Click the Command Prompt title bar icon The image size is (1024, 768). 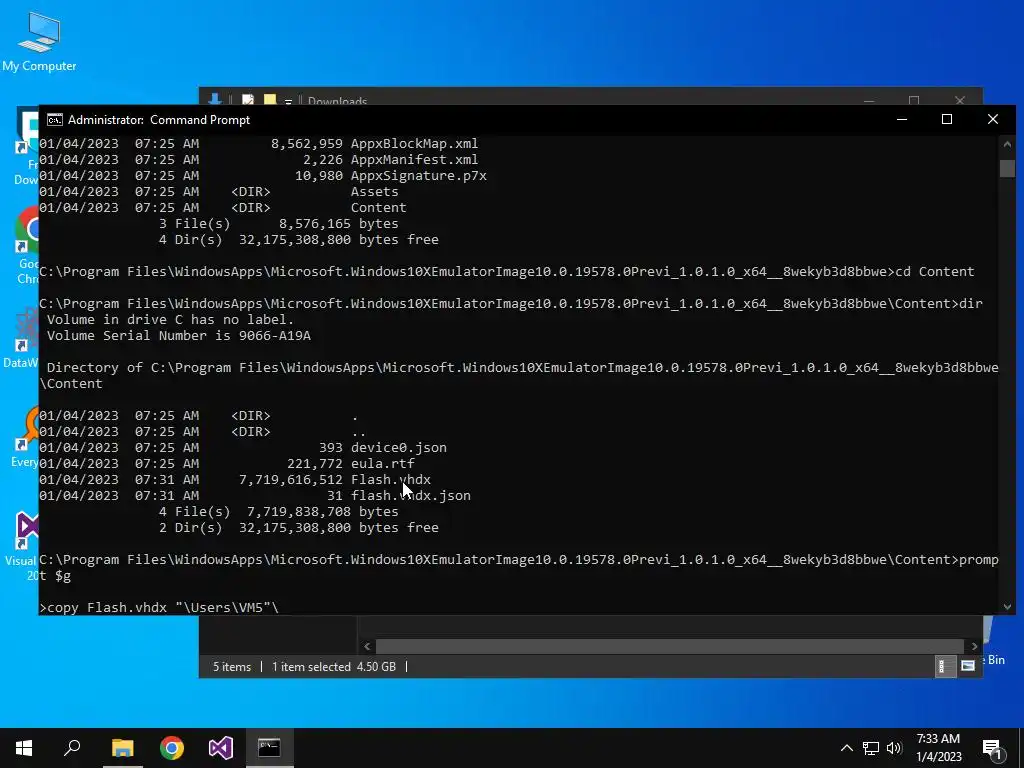tap(55, 120)
